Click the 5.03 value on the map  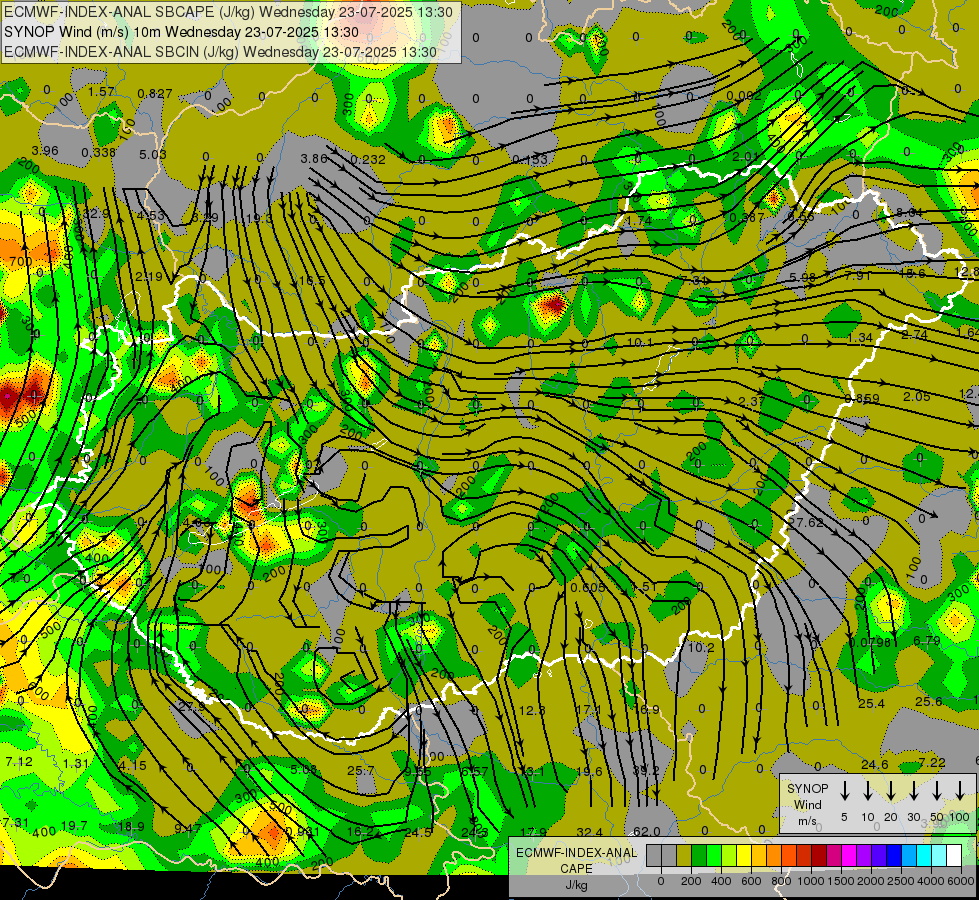152,154
